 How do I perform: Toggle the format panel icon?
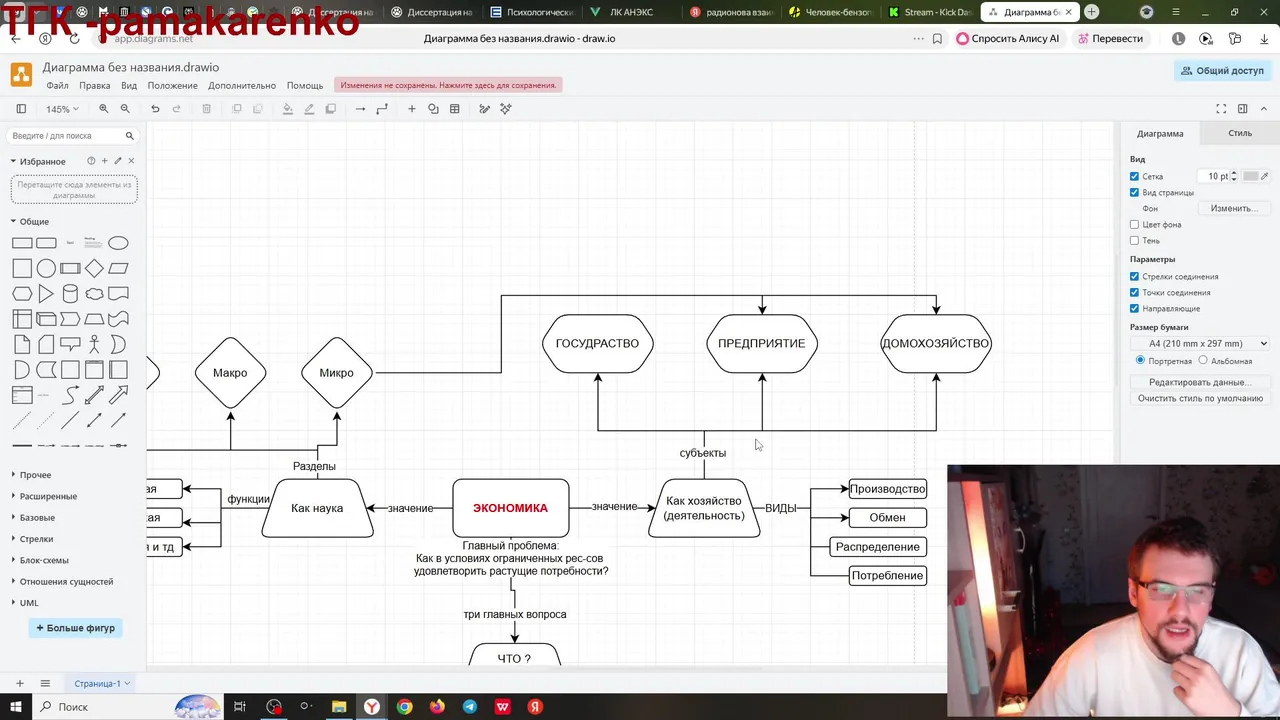point(1243,109)
